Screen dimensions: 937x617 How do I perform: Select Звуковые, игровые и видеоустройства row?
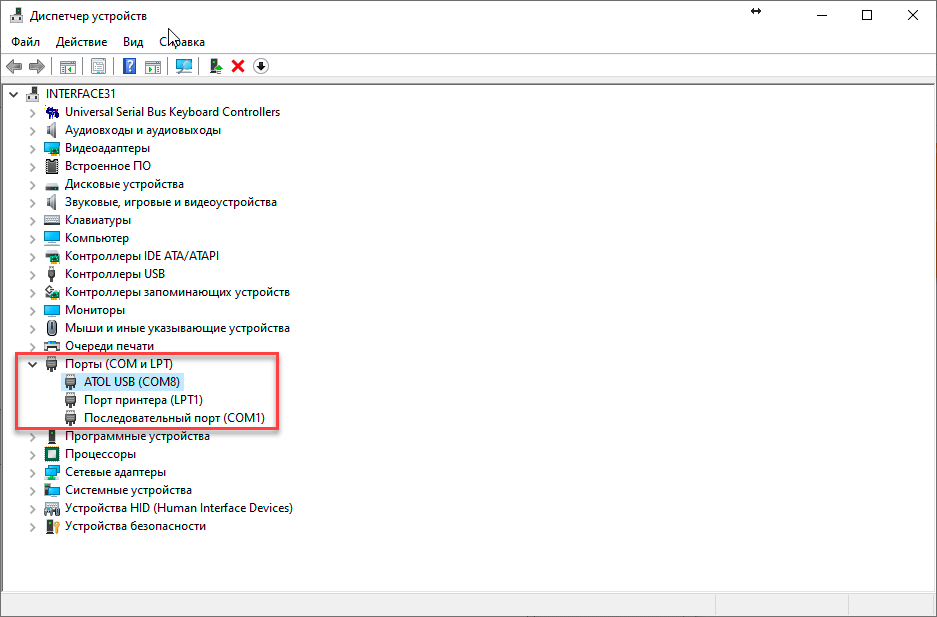click(x=171, y=202)
